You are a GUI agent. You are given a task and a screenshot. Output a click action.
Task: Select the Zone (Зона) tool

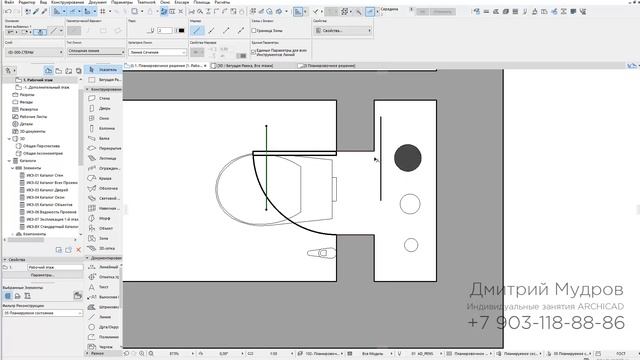pos(104,238)
